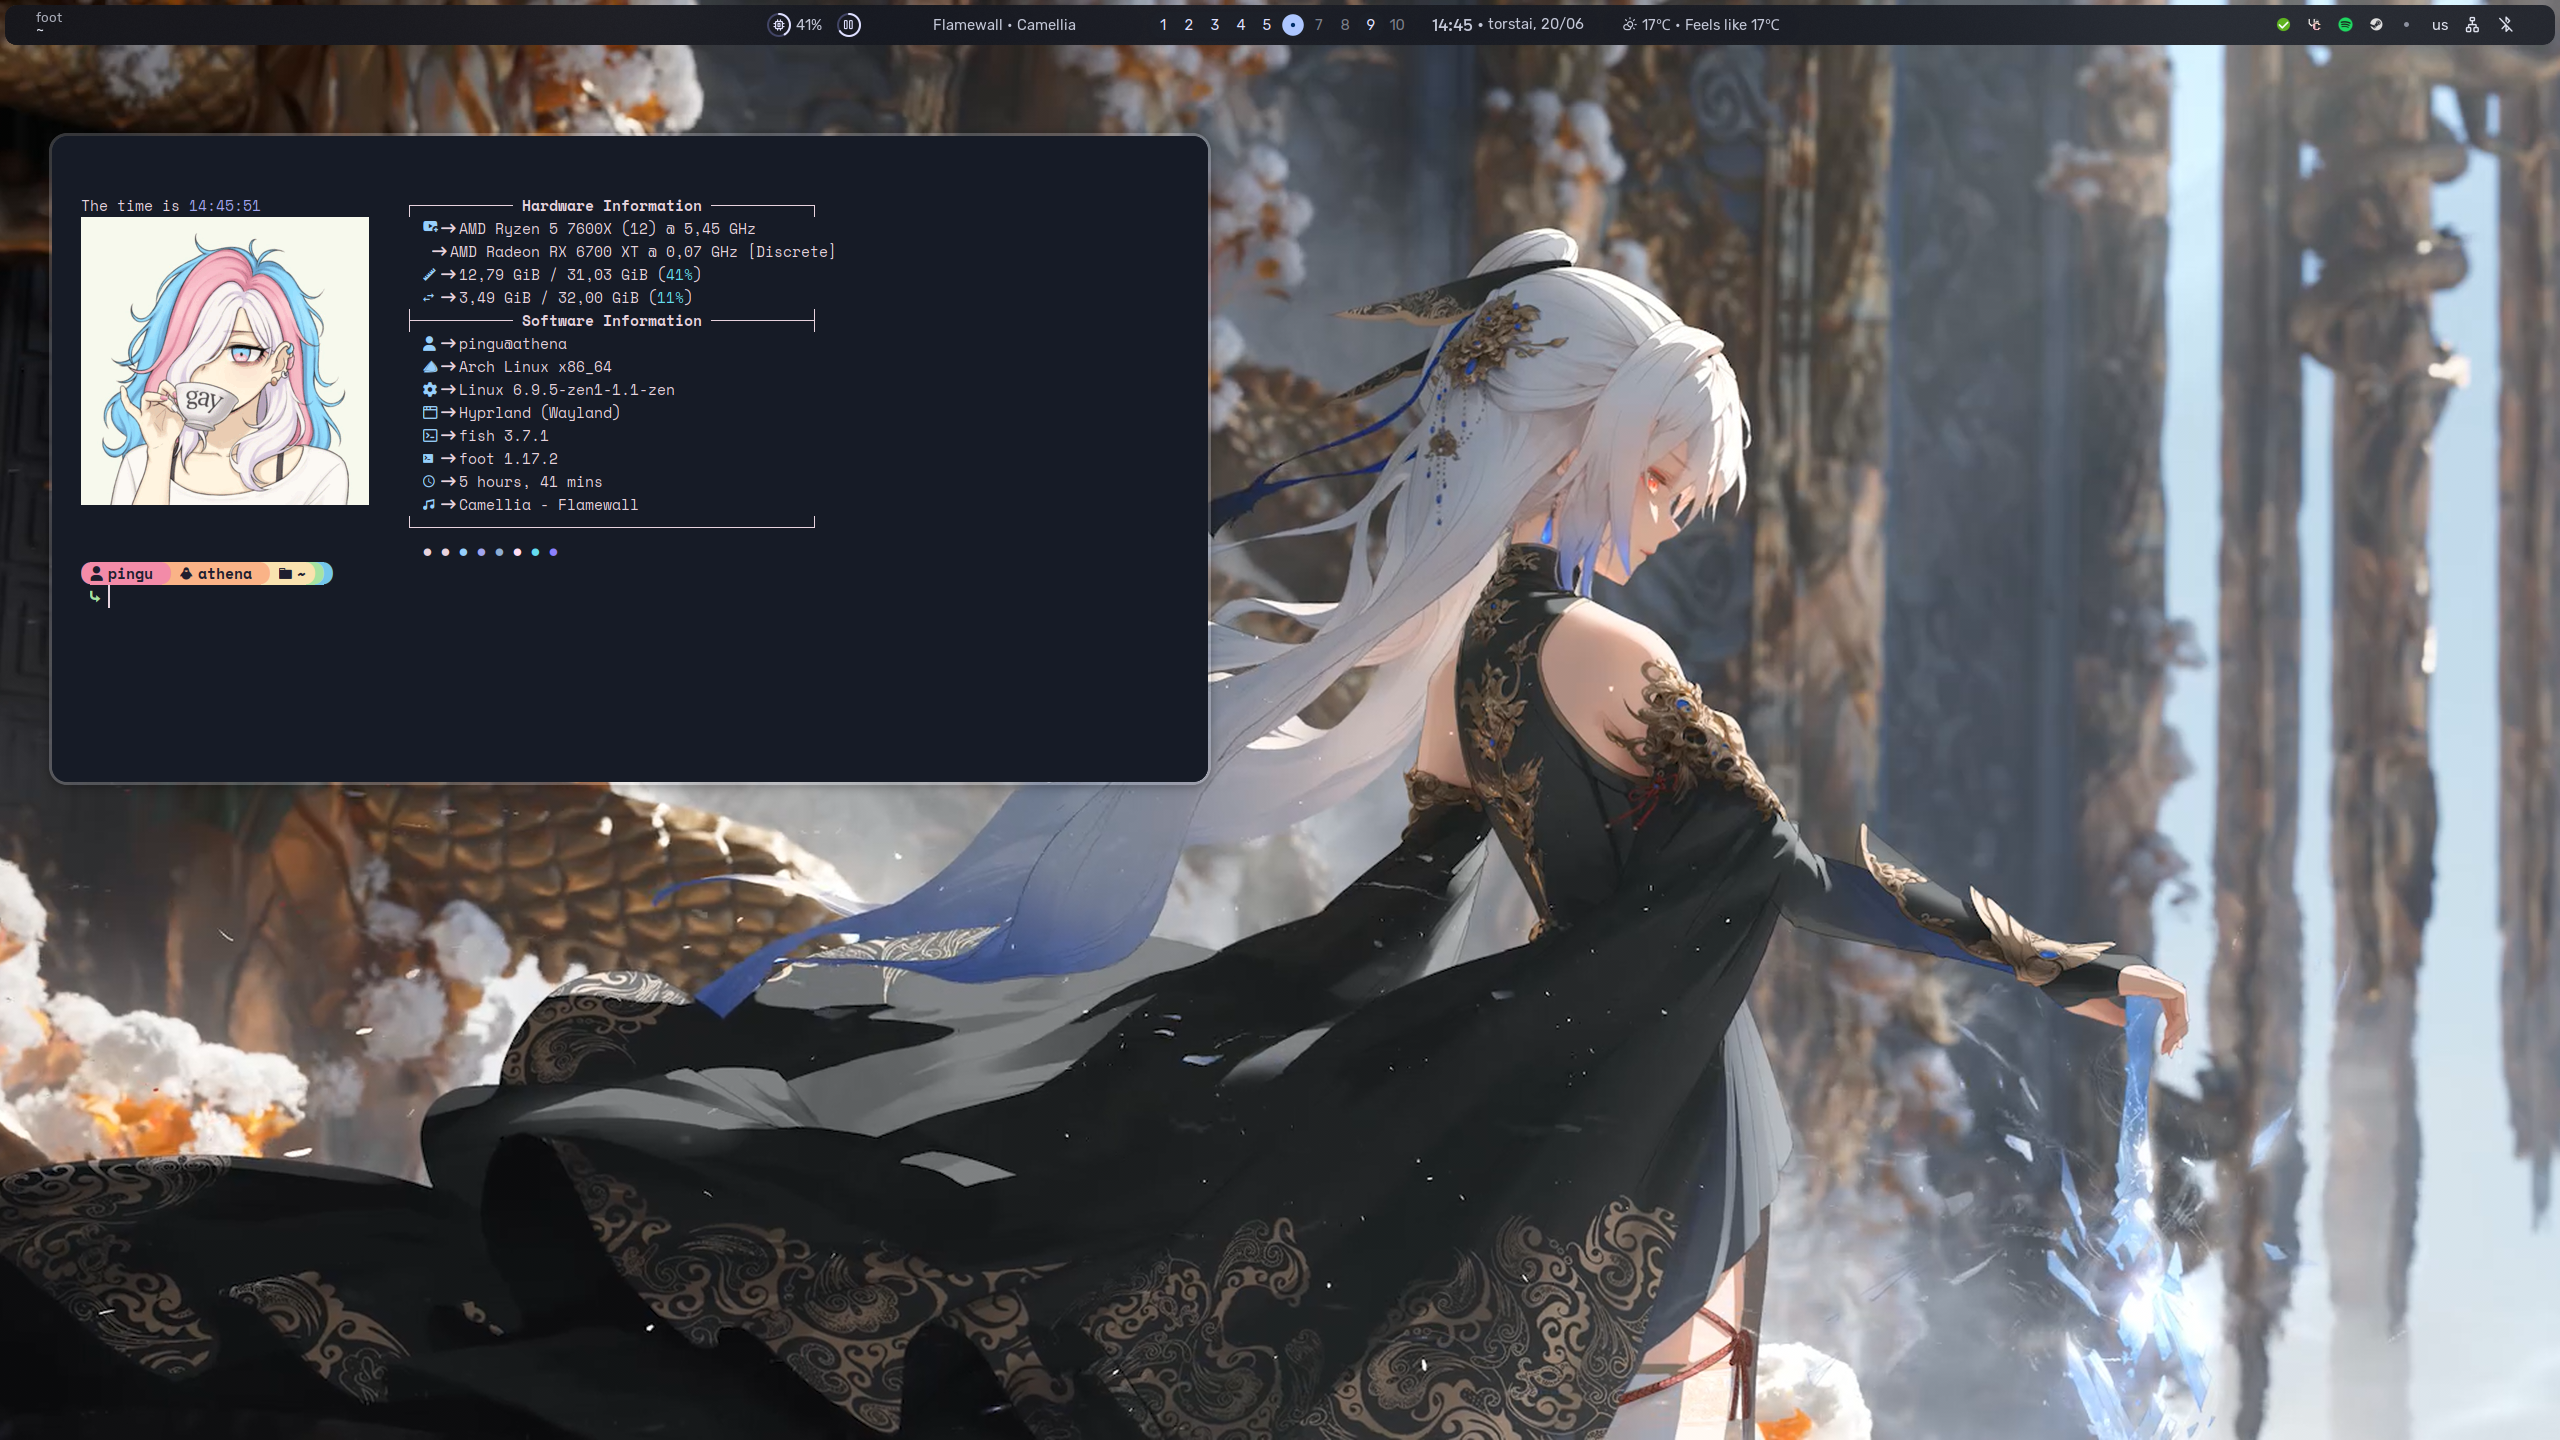Click the torstai, 20/06 date text
2560x1440 pixels.
[1536, 24]
